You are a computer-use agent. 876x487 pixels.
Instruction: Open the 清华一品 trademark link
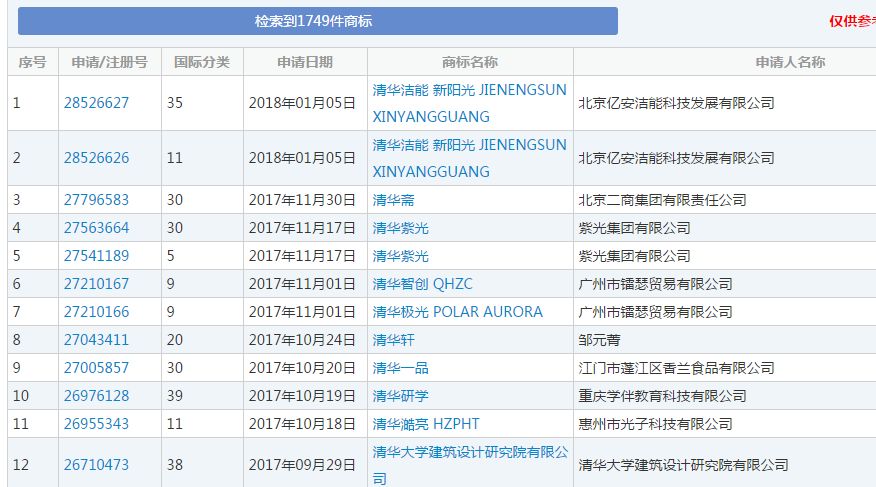[400, 367]
